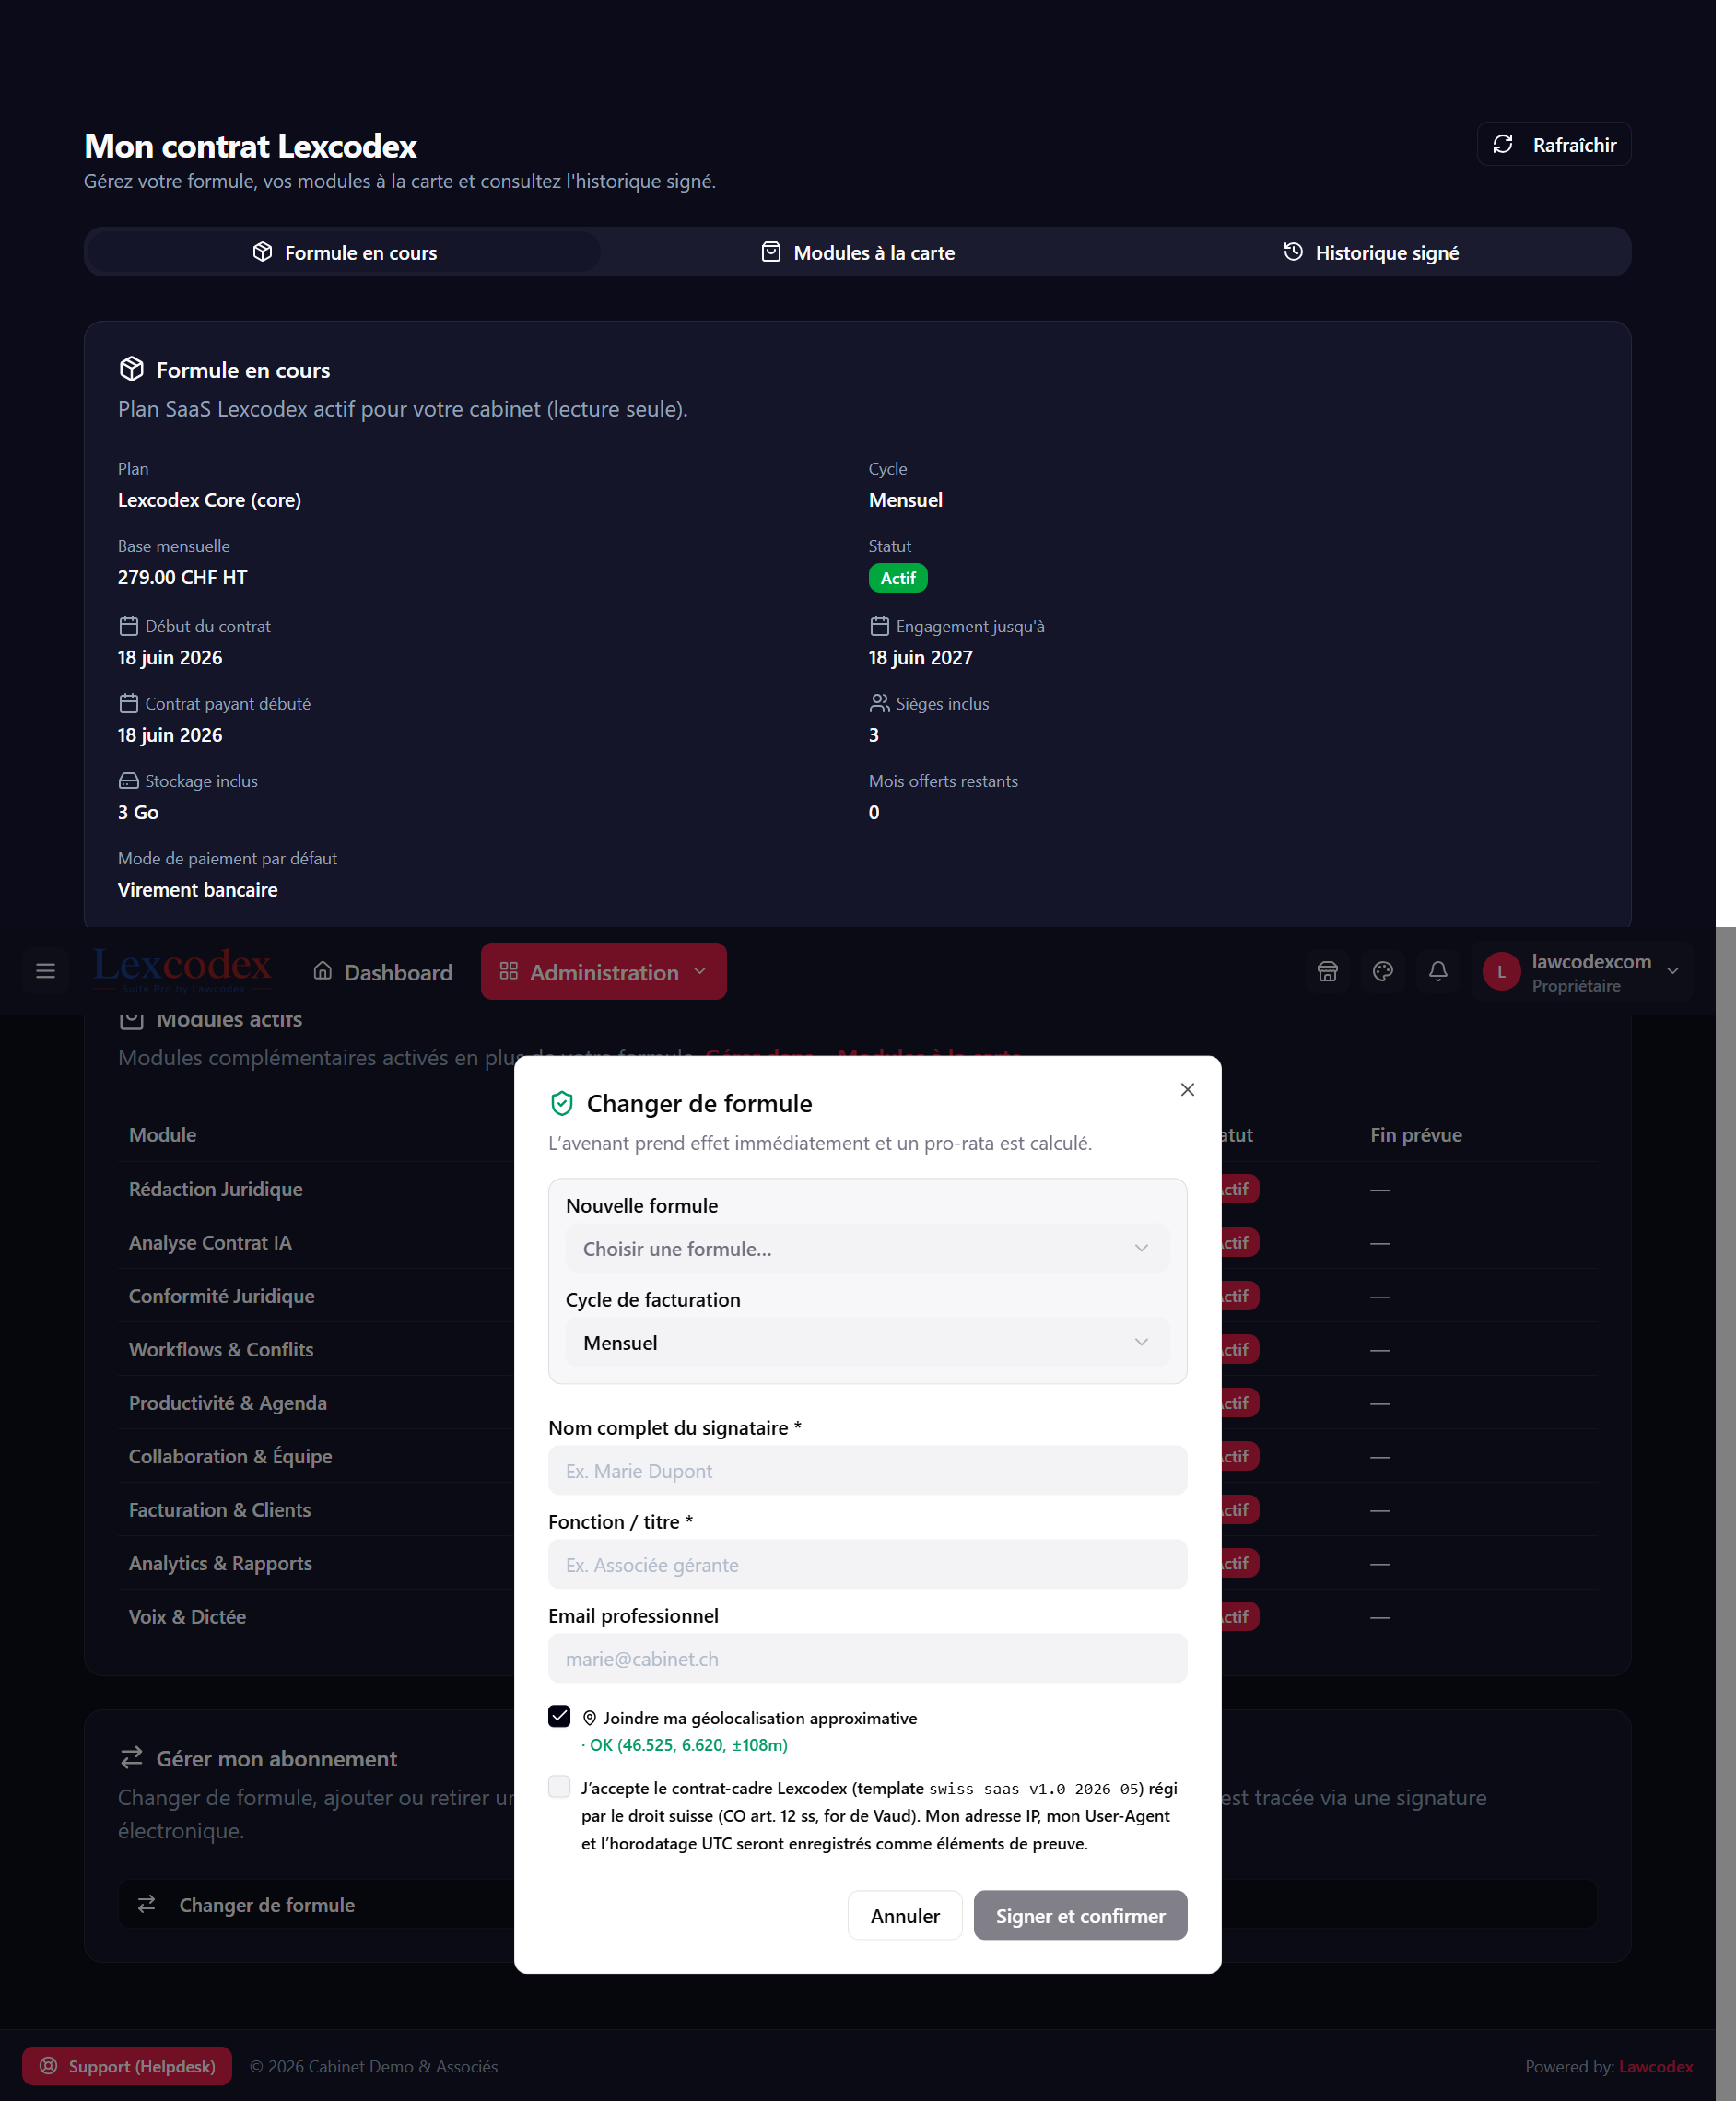The width and height of the screenshot is (1736, 2101).
Task: Open the marketplace store icon
Action: tap(1327, 971)
